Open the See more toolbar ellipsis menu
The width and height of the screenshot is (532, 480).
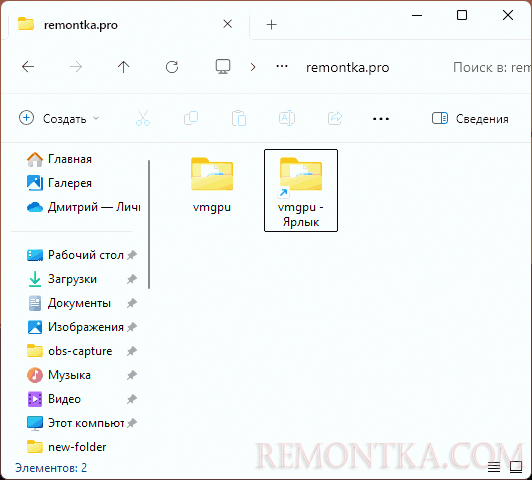coord(381,119)
